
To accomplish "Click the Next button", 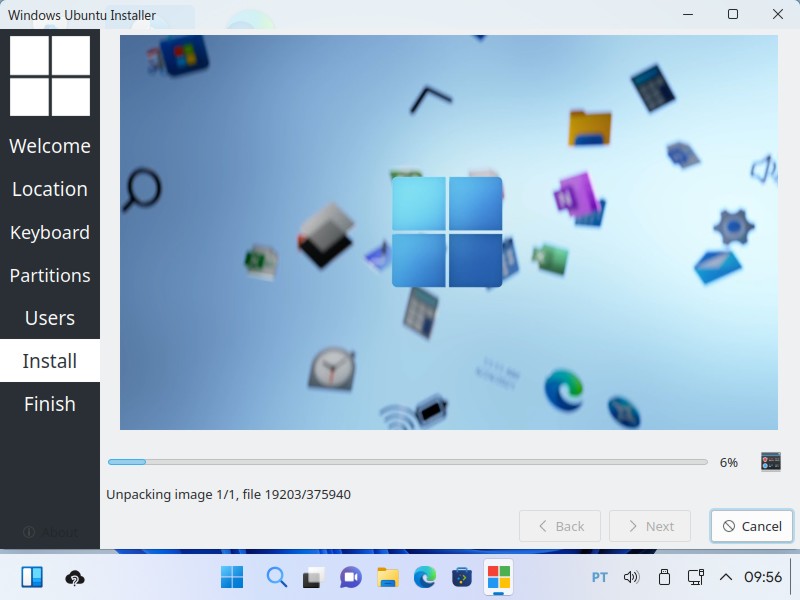I will [649, 526].
